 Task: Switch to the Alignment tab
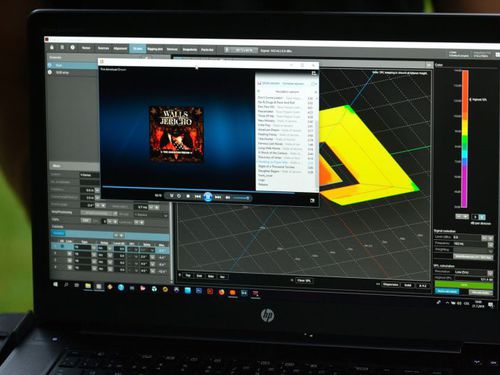[120, 49]
